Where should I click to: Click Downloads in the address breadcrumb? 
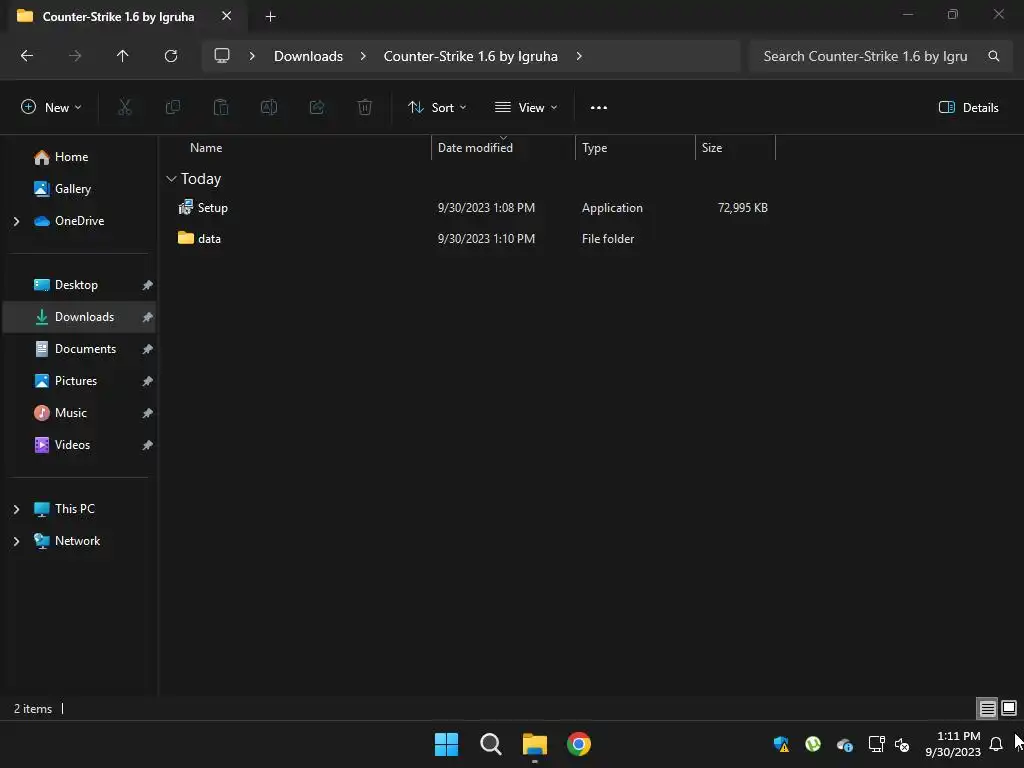[x=308, y=56]
